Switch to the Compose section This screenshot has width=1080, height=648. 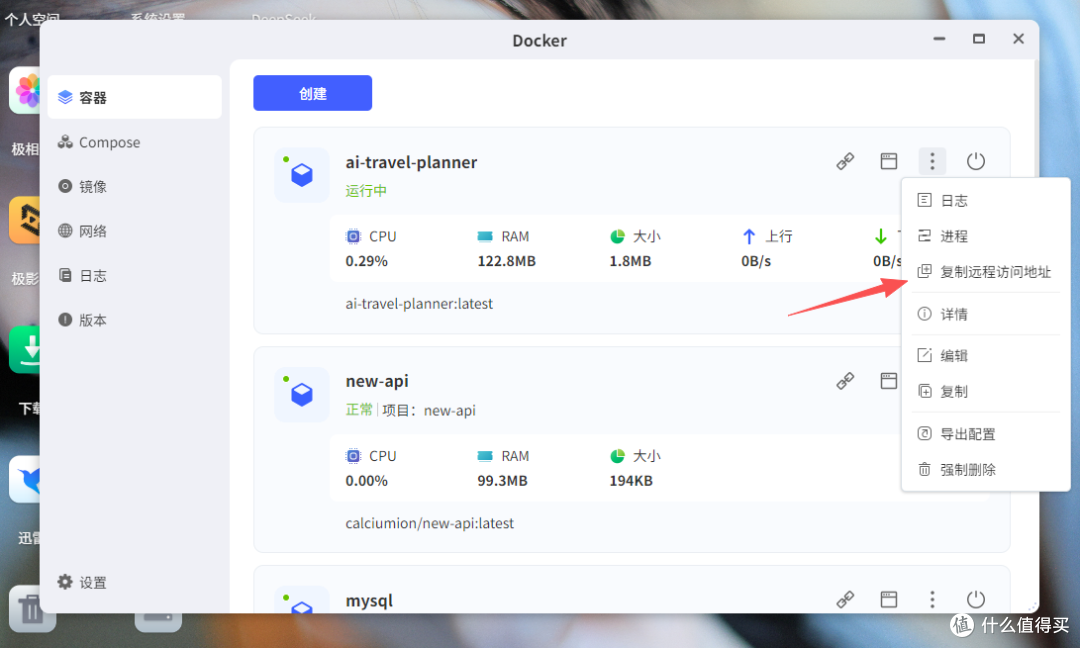tap(134, 142)
